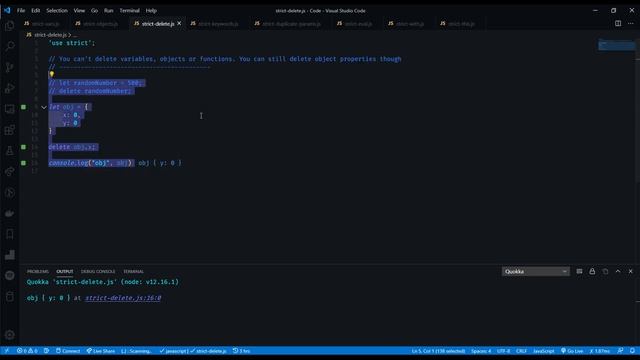Open the Extensions view squares icon
This screenshot has width=640, height=360.
pyautogui.click(x=9, y=130)
